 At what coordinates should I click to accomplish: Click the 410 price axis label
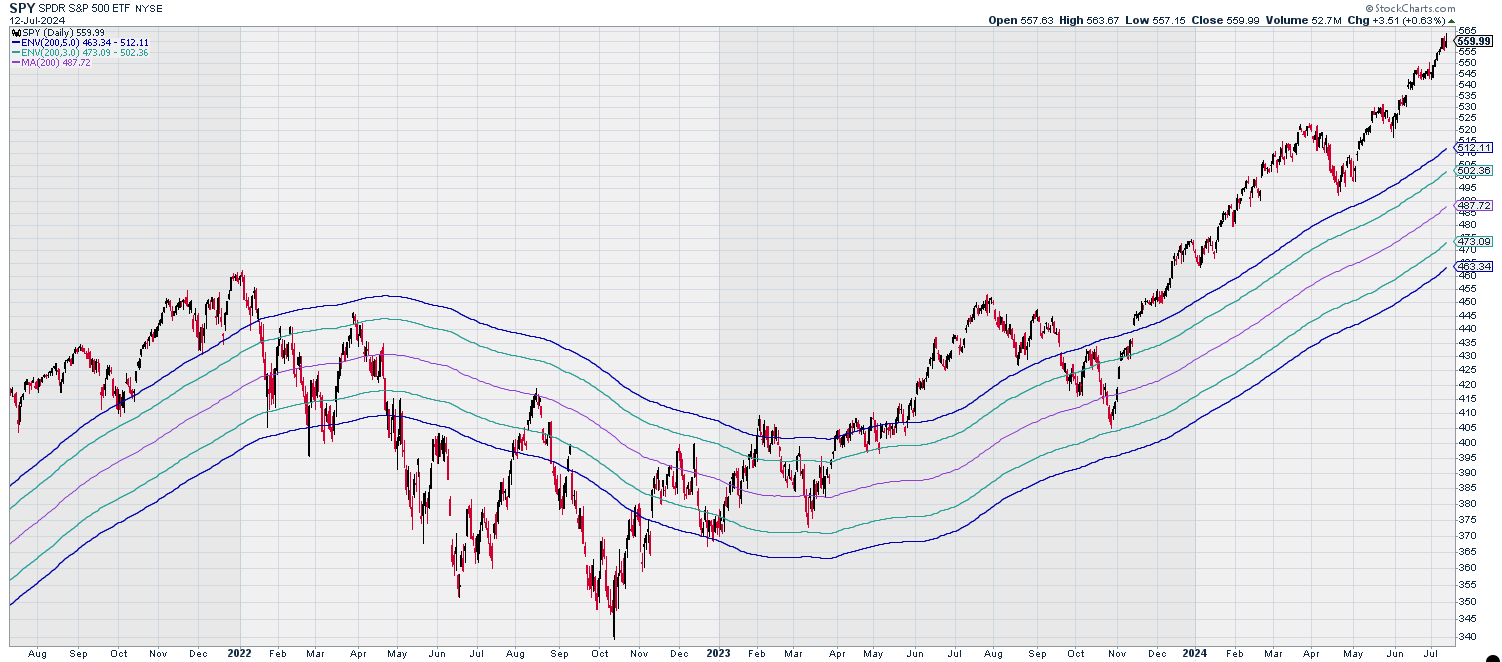click(1467, 413)
